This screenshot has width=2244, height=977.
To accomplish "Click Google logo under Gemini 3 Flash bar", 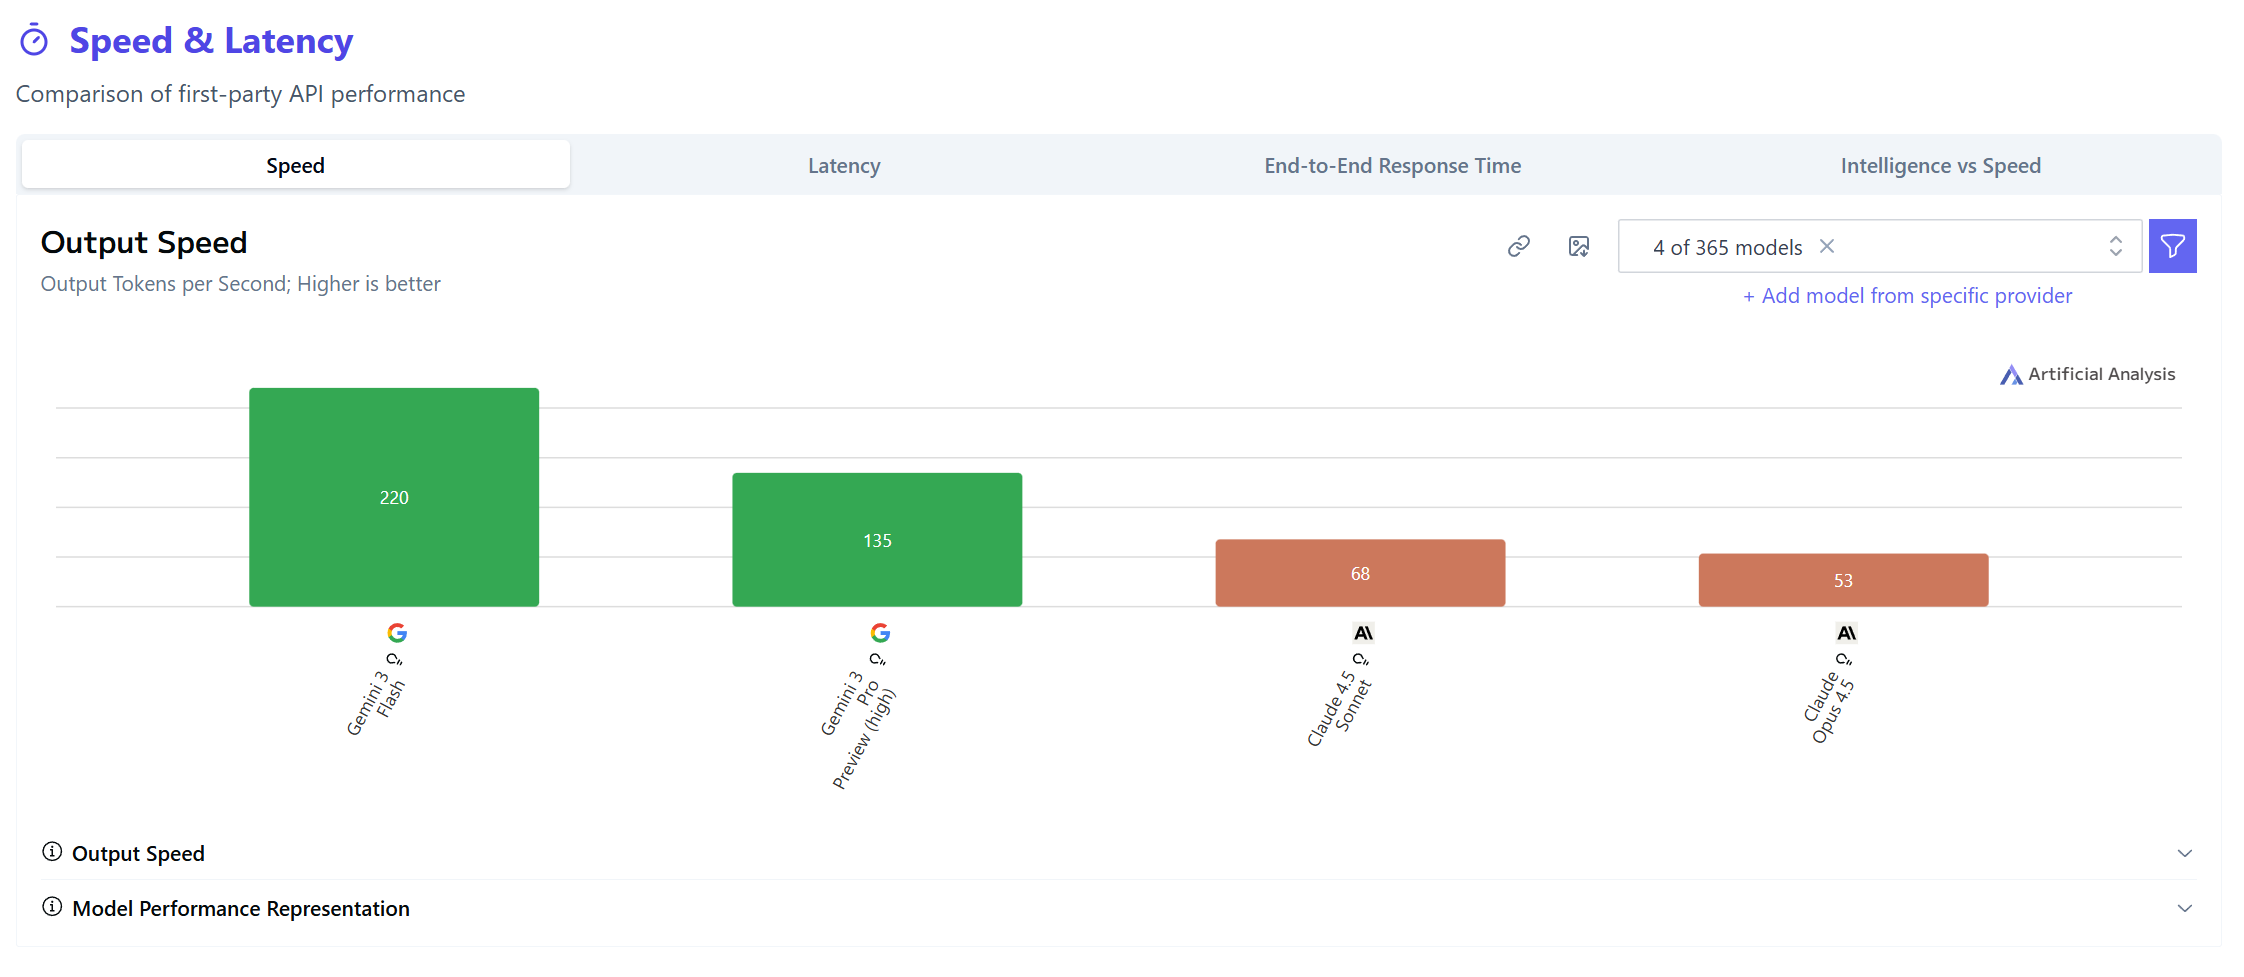I will (x=397, y=633).
